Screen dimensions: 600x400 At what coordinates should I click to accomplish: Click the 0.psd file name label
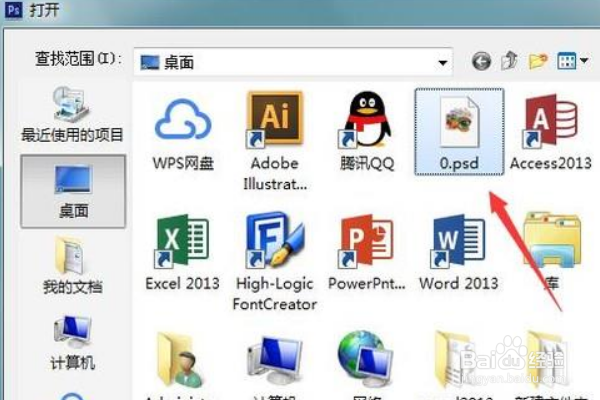click(459, 163)
